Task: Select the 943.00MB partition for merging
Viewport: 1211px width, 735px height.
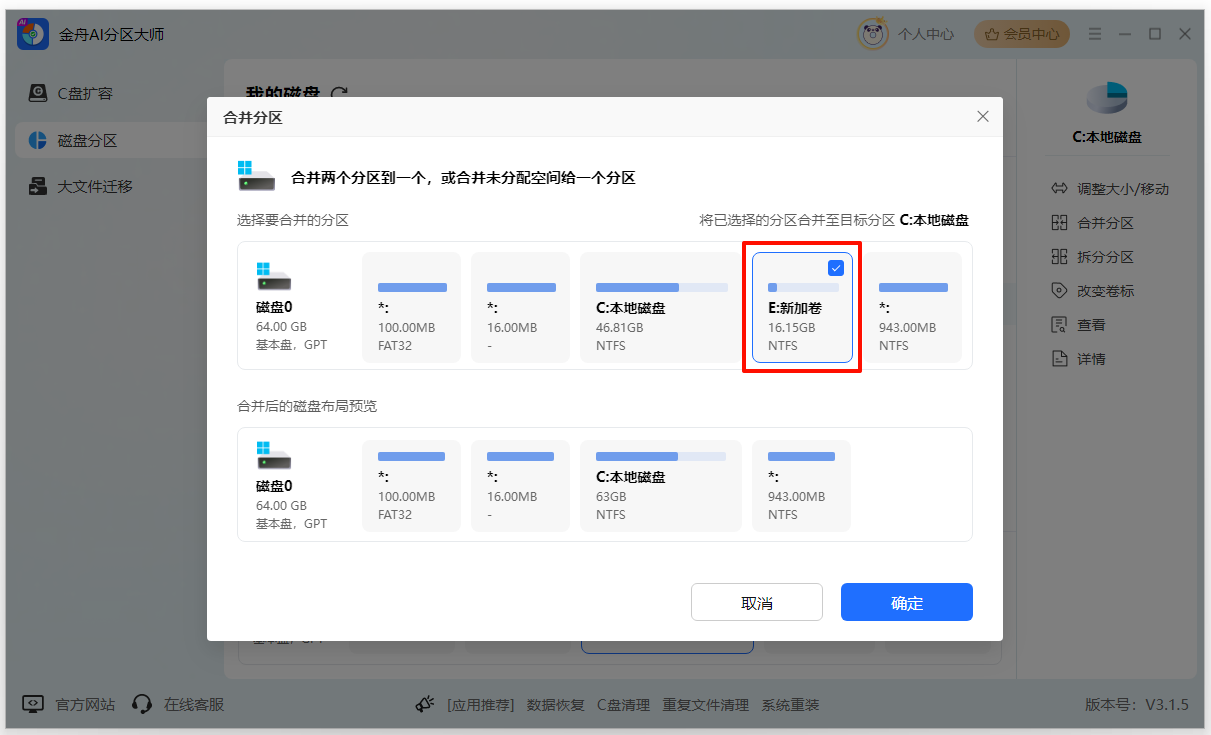Action: click(913, 307)
